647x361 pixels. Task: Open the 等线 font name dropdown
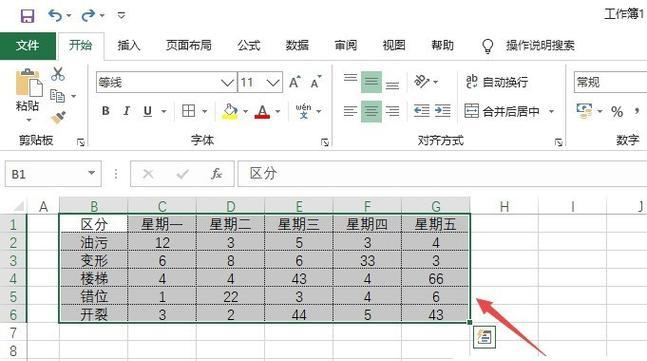[x=227, y=83]
